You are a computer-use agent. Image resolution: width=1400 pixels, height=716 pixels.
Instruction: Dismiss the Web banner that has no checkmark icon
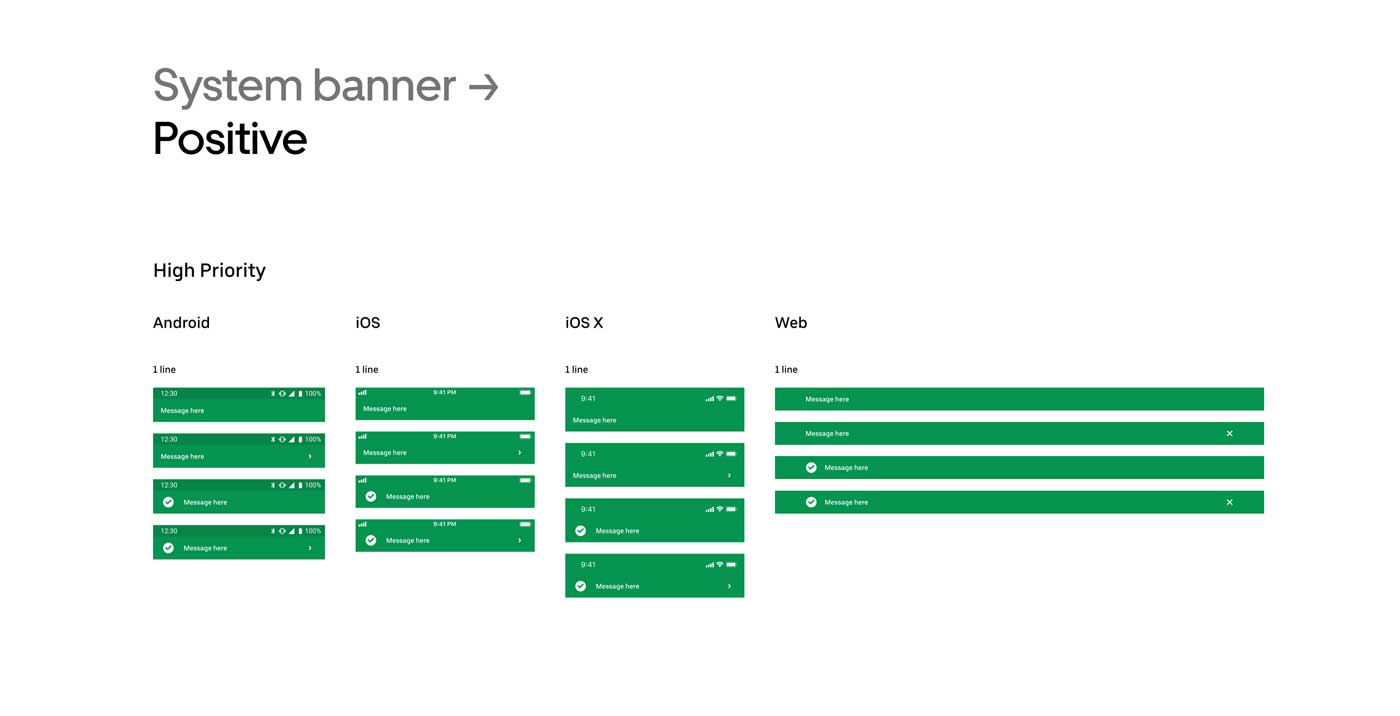click(x=1229, y=433)
